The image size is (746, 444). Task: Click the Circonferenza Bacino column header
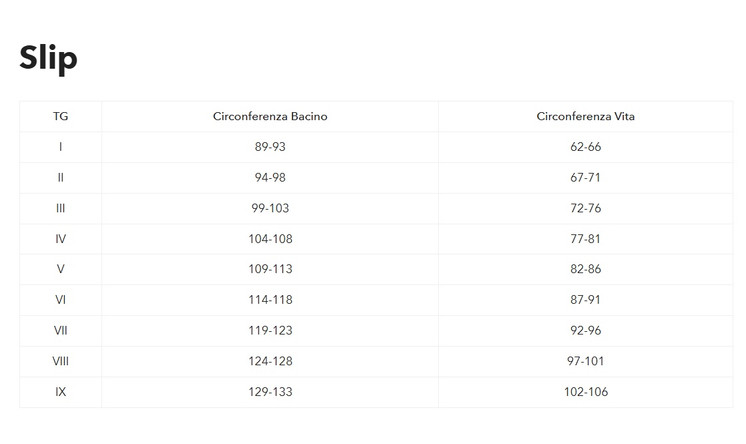coord(270,116)
